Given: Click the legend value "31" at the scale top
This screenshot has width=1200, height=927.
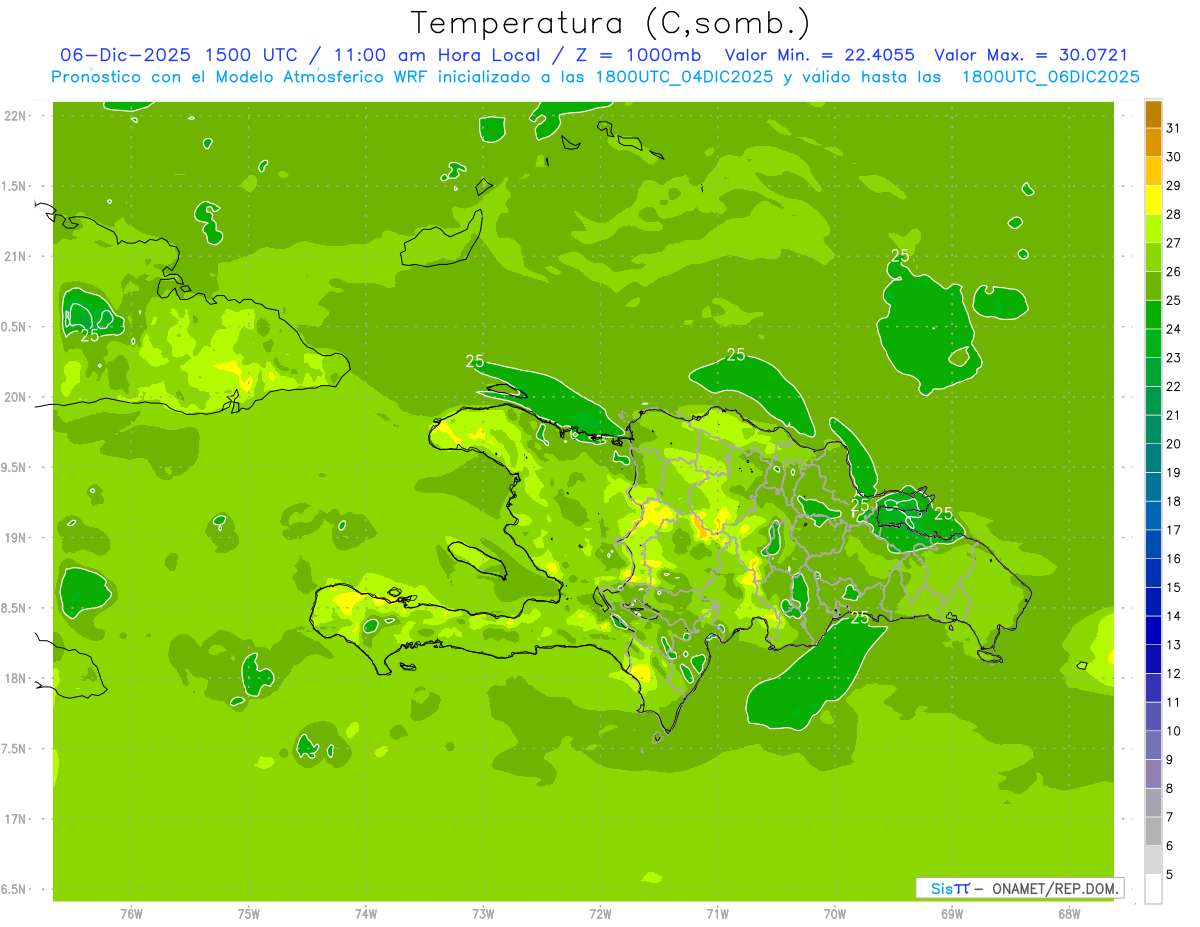Looking at the screenshot, I should (1174, 128).
